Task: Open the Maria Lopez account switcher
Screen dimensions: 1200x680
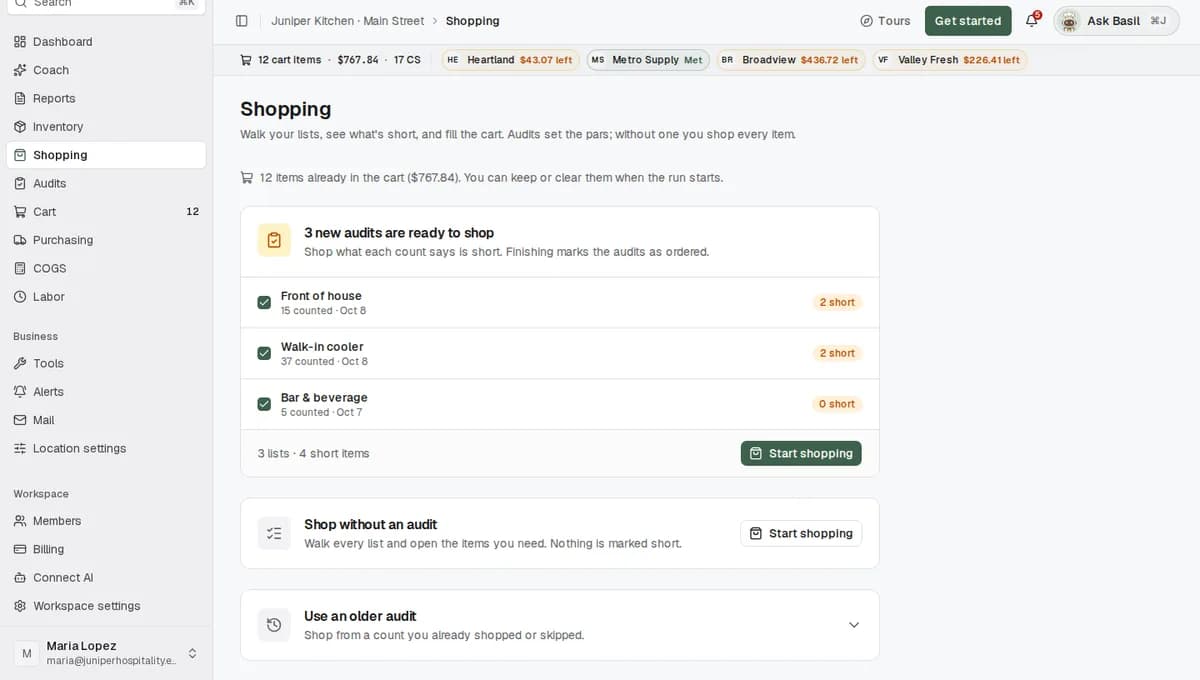Action: 106,653
